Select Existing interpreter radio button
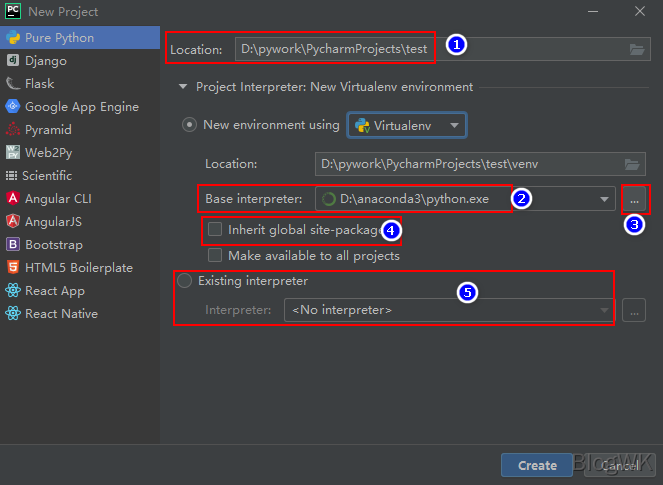This screenshot has height=485, width=663. [185, 281]
